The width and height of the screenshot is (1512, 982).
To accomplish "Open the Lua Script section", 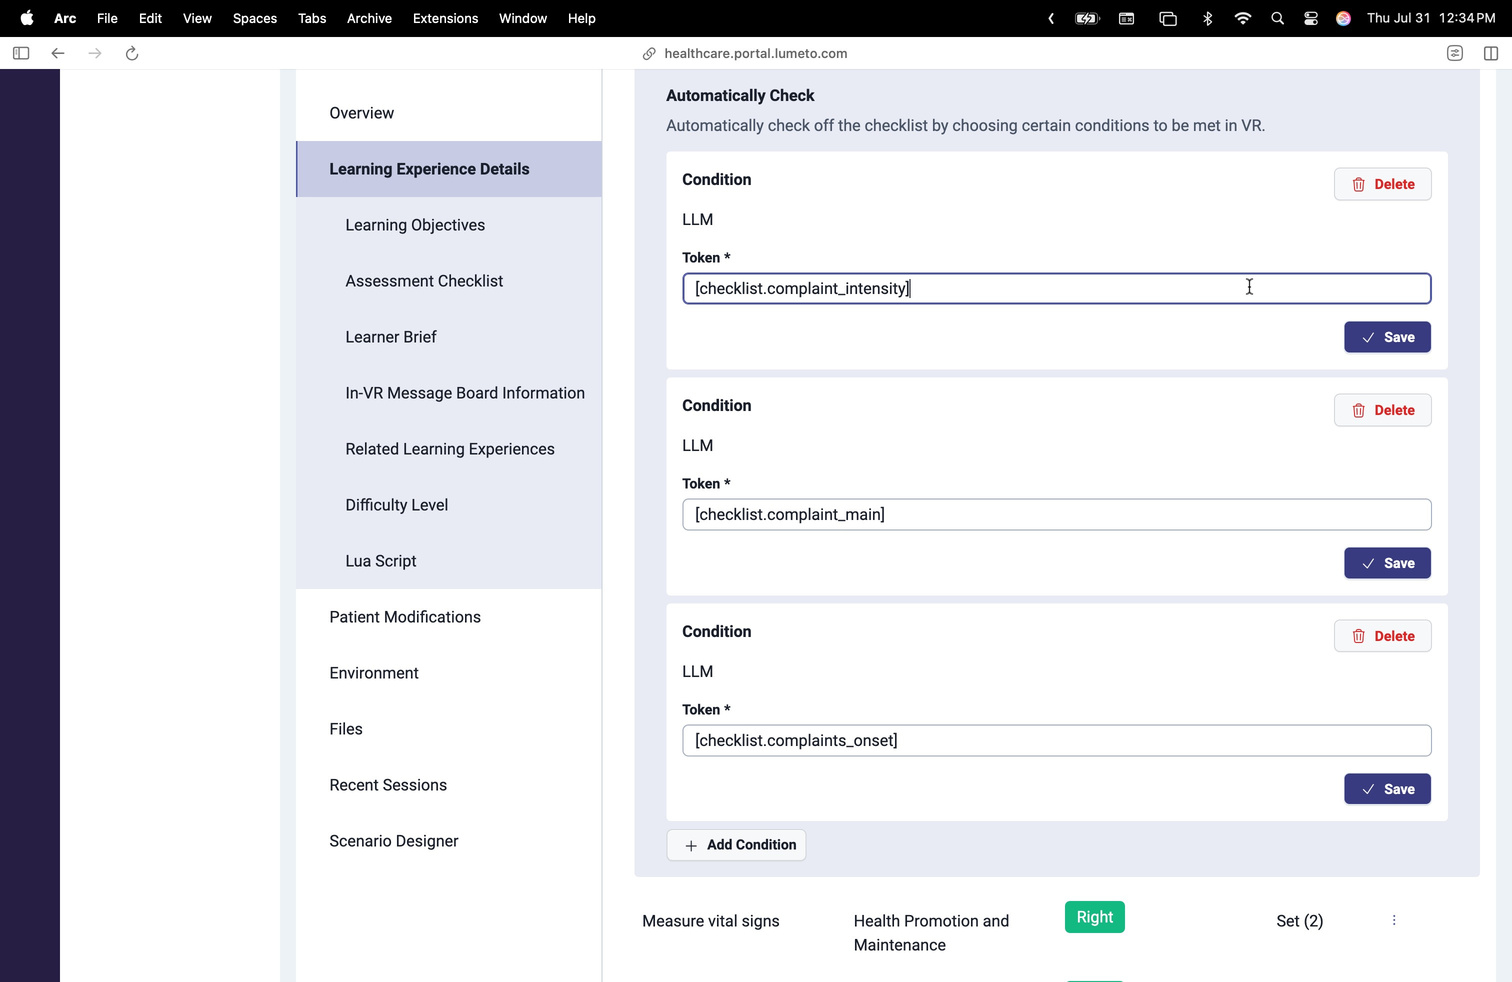I will click(x=381, y=561).
